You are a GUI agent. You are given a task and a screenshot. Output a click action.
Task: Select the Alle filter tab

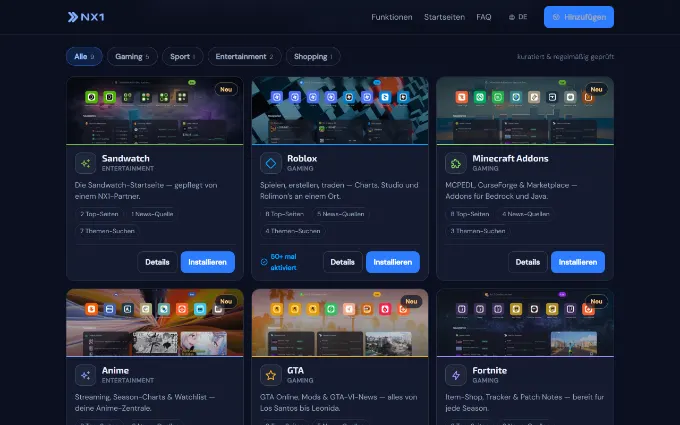click(x=84, y=56)
